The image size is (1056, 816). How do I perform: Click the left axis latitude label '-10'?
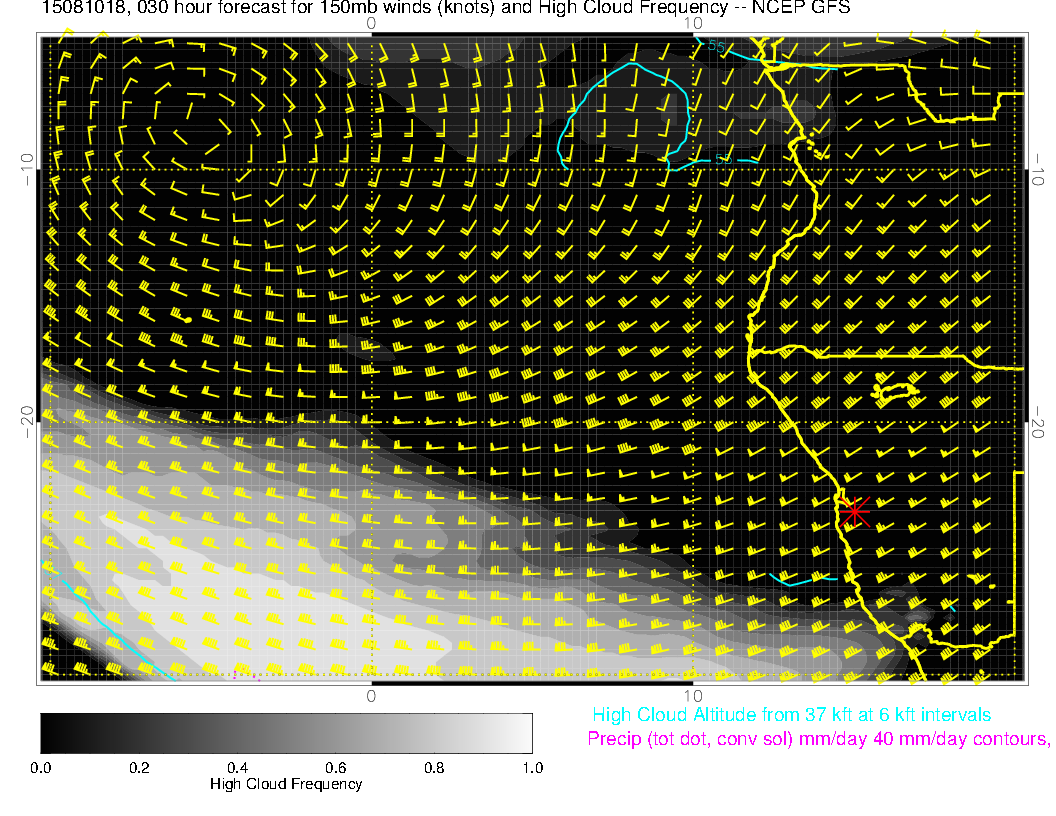[26, 169]
